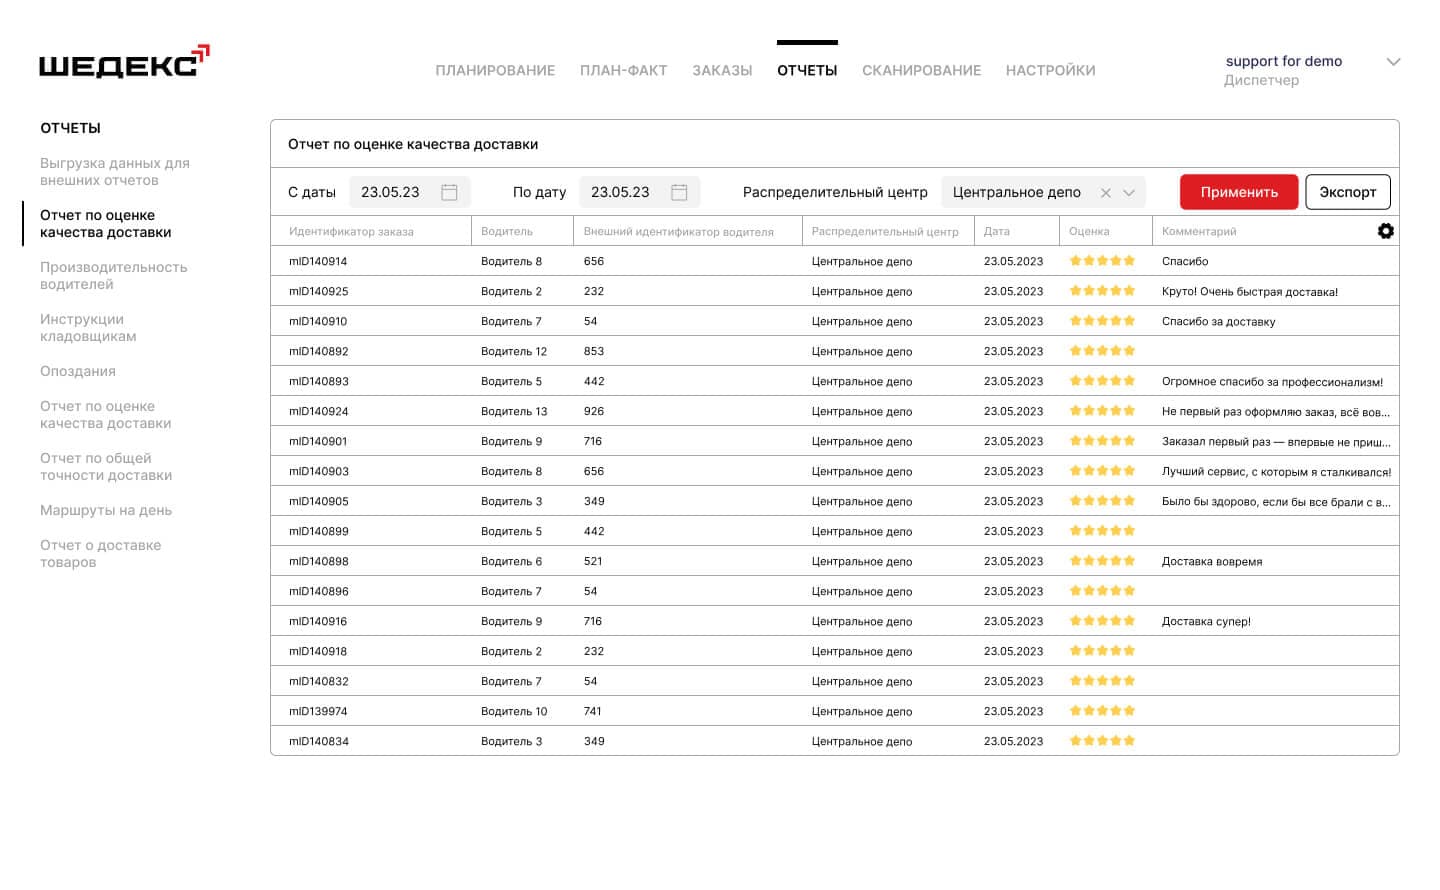Click the Применить button
This screenshot has width=1440, height=890.
tap(1239, 192)
